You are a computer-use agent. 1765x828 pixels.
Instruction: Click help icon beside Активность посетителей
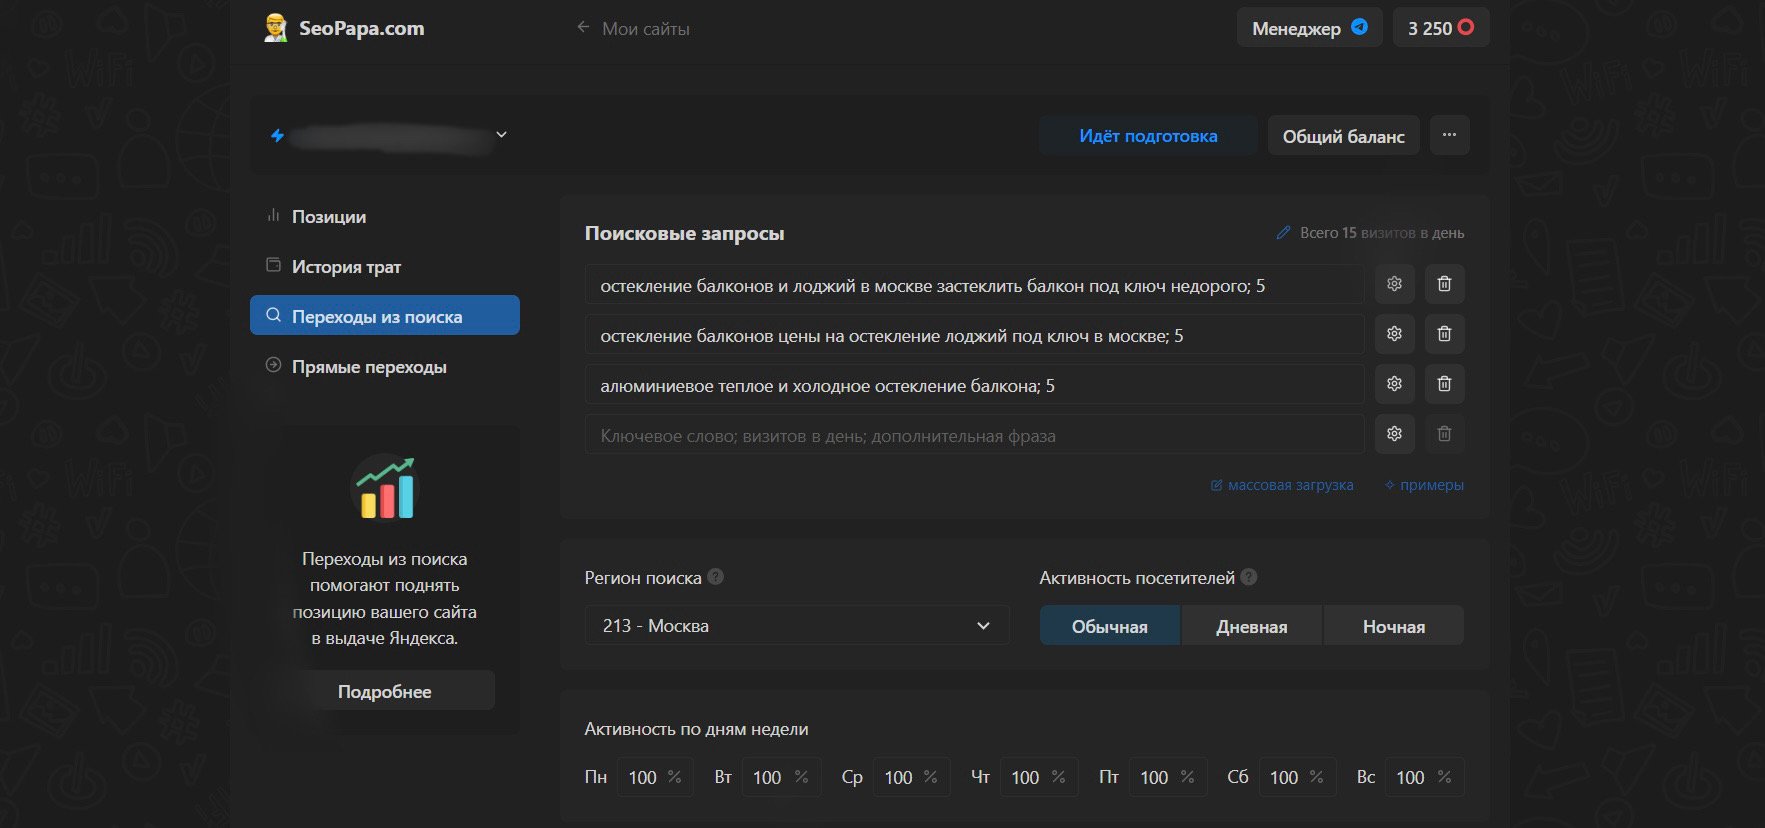tap(1248, 577)
